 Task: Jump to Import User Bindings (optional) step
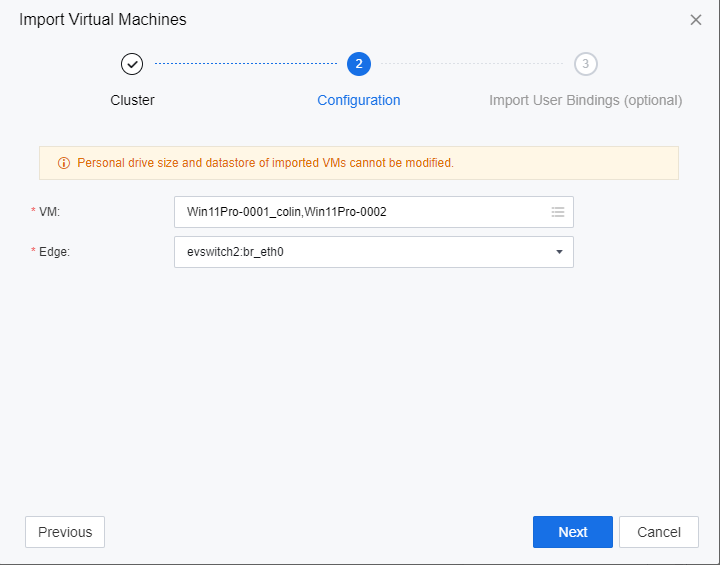585,100
